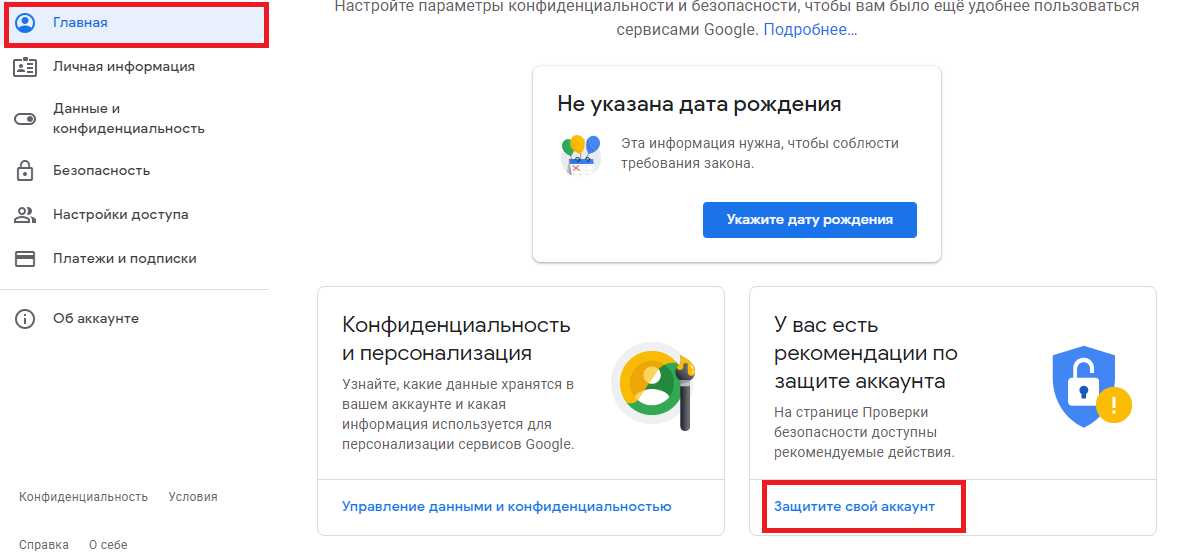This screenshot has height=555, width=1181.
Task: Click the Справка footer link
Action: pos(44,545)
